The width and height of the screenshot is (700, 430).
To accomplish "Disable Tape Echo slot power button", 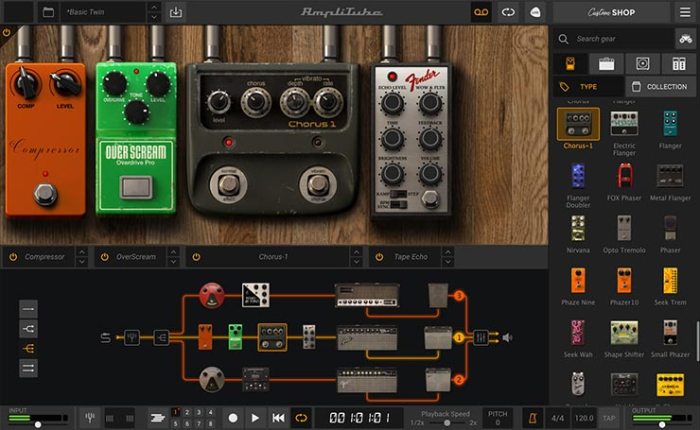I will click(379, 257).
